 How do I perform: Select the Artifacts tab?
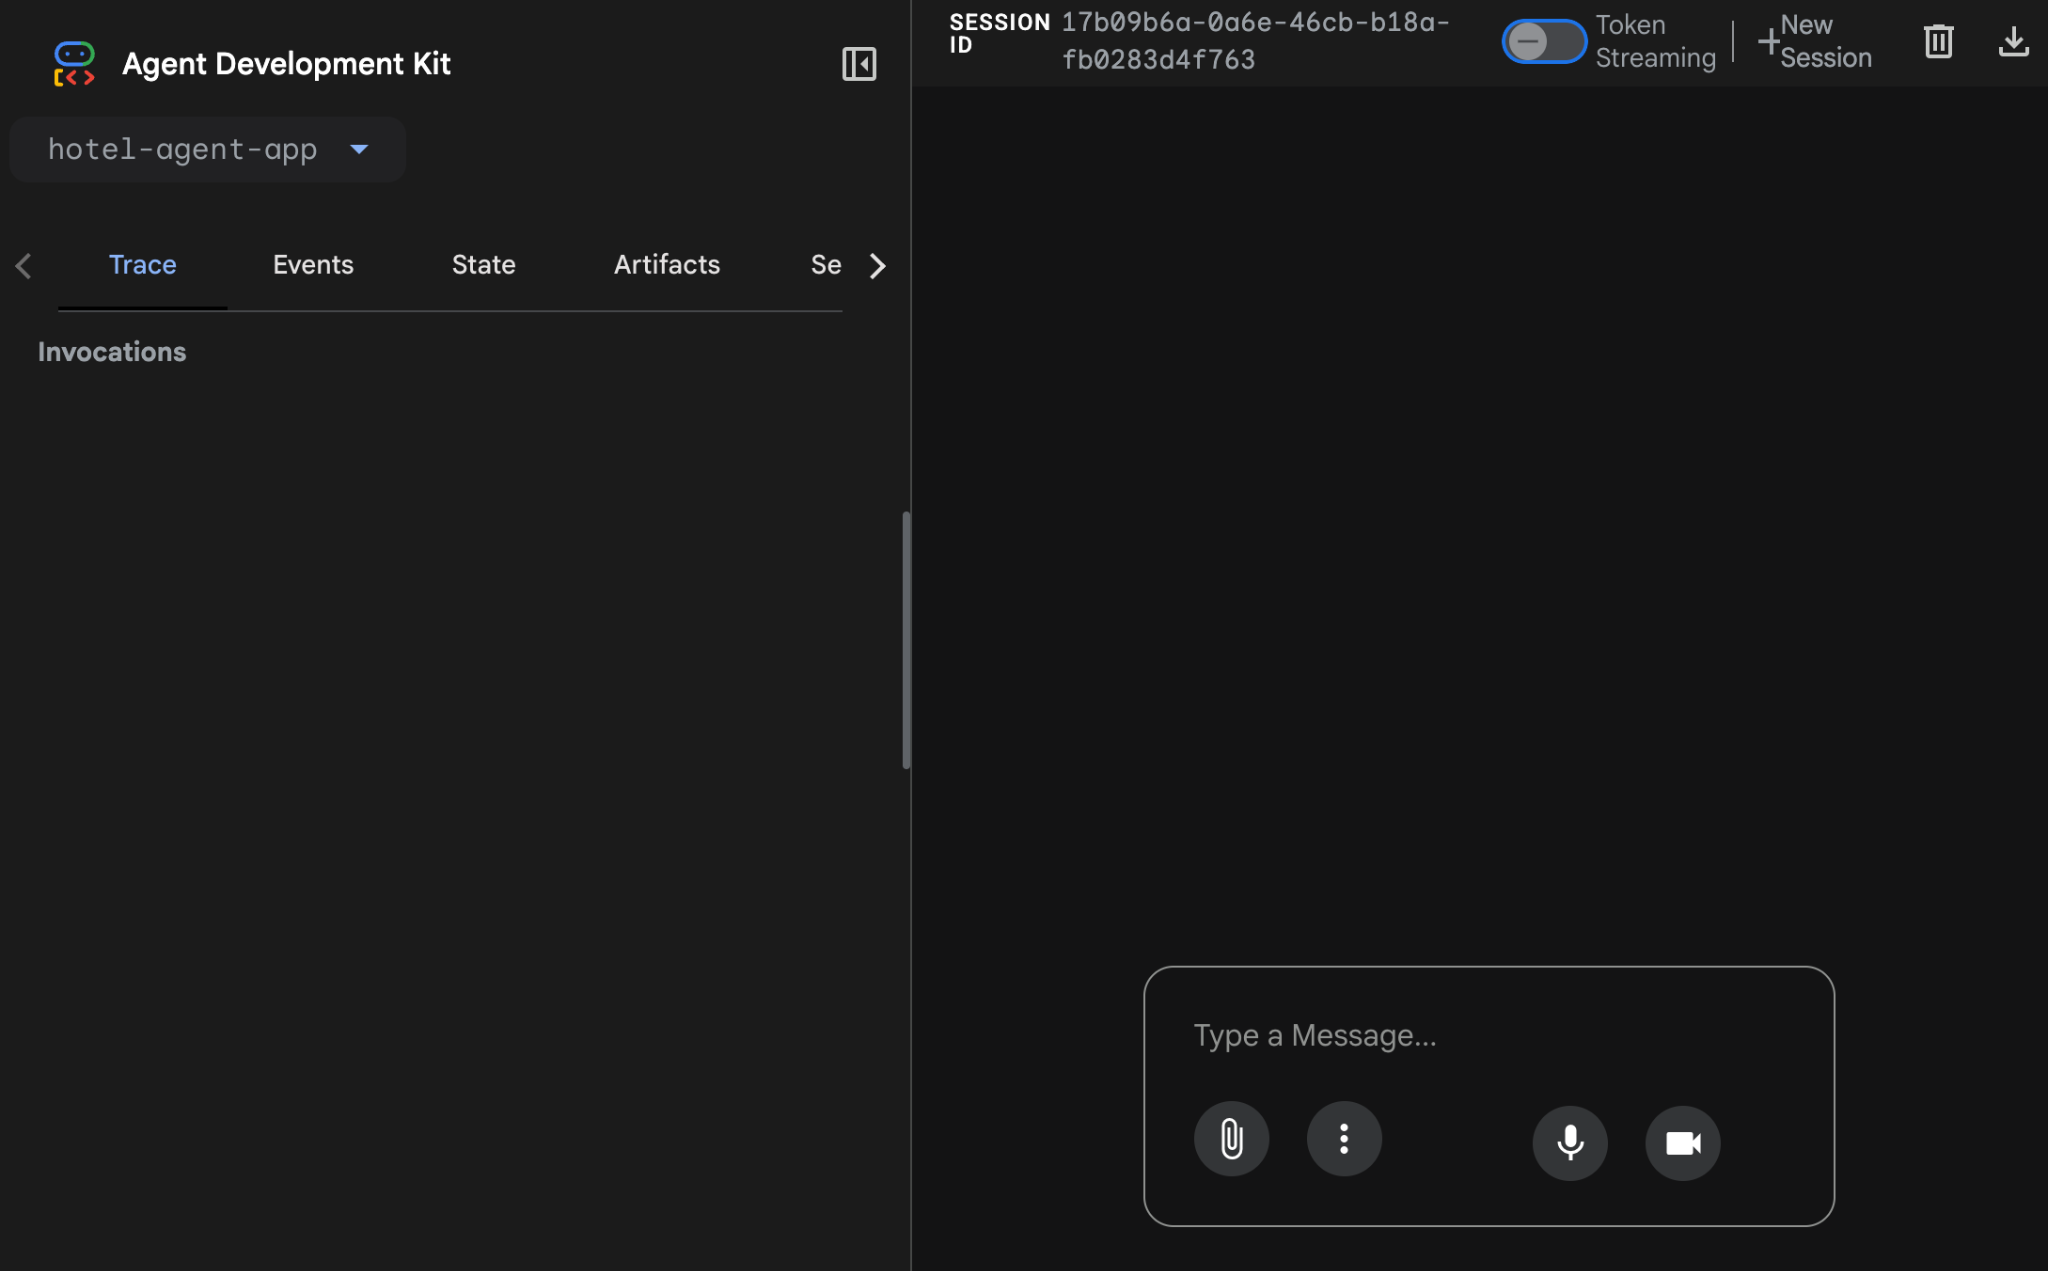pyautogui.click(x=666, y=264)
